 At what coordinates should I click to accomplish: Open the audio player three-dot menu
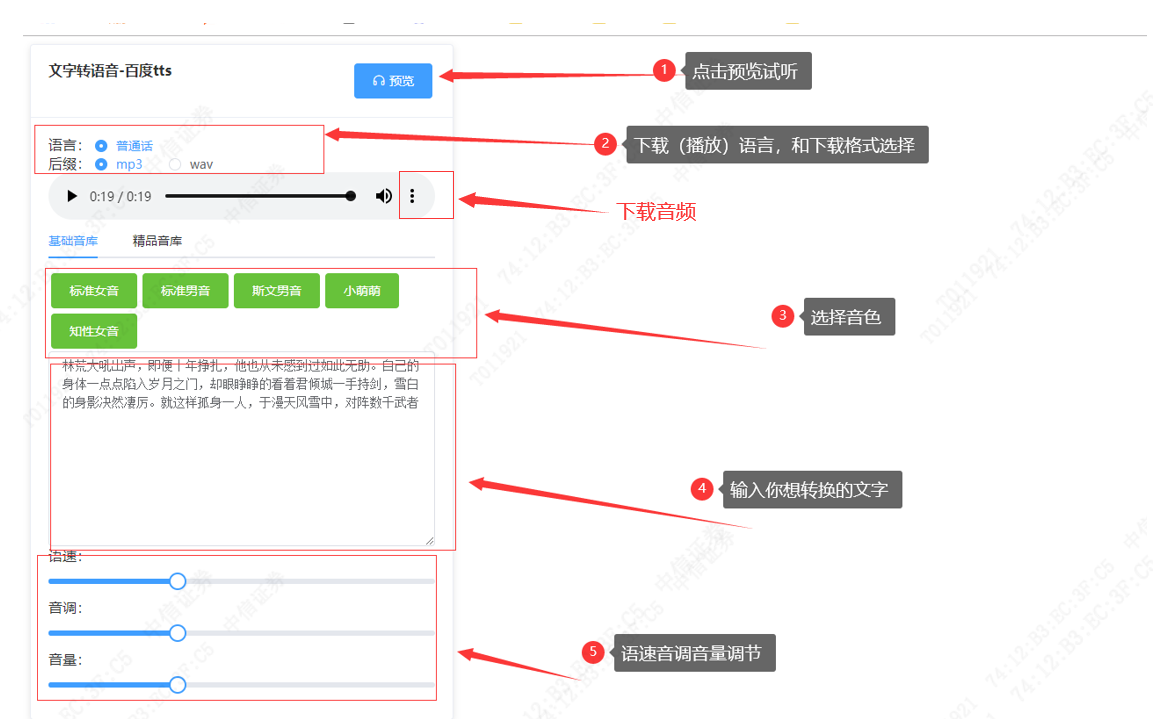click(412, 196)
